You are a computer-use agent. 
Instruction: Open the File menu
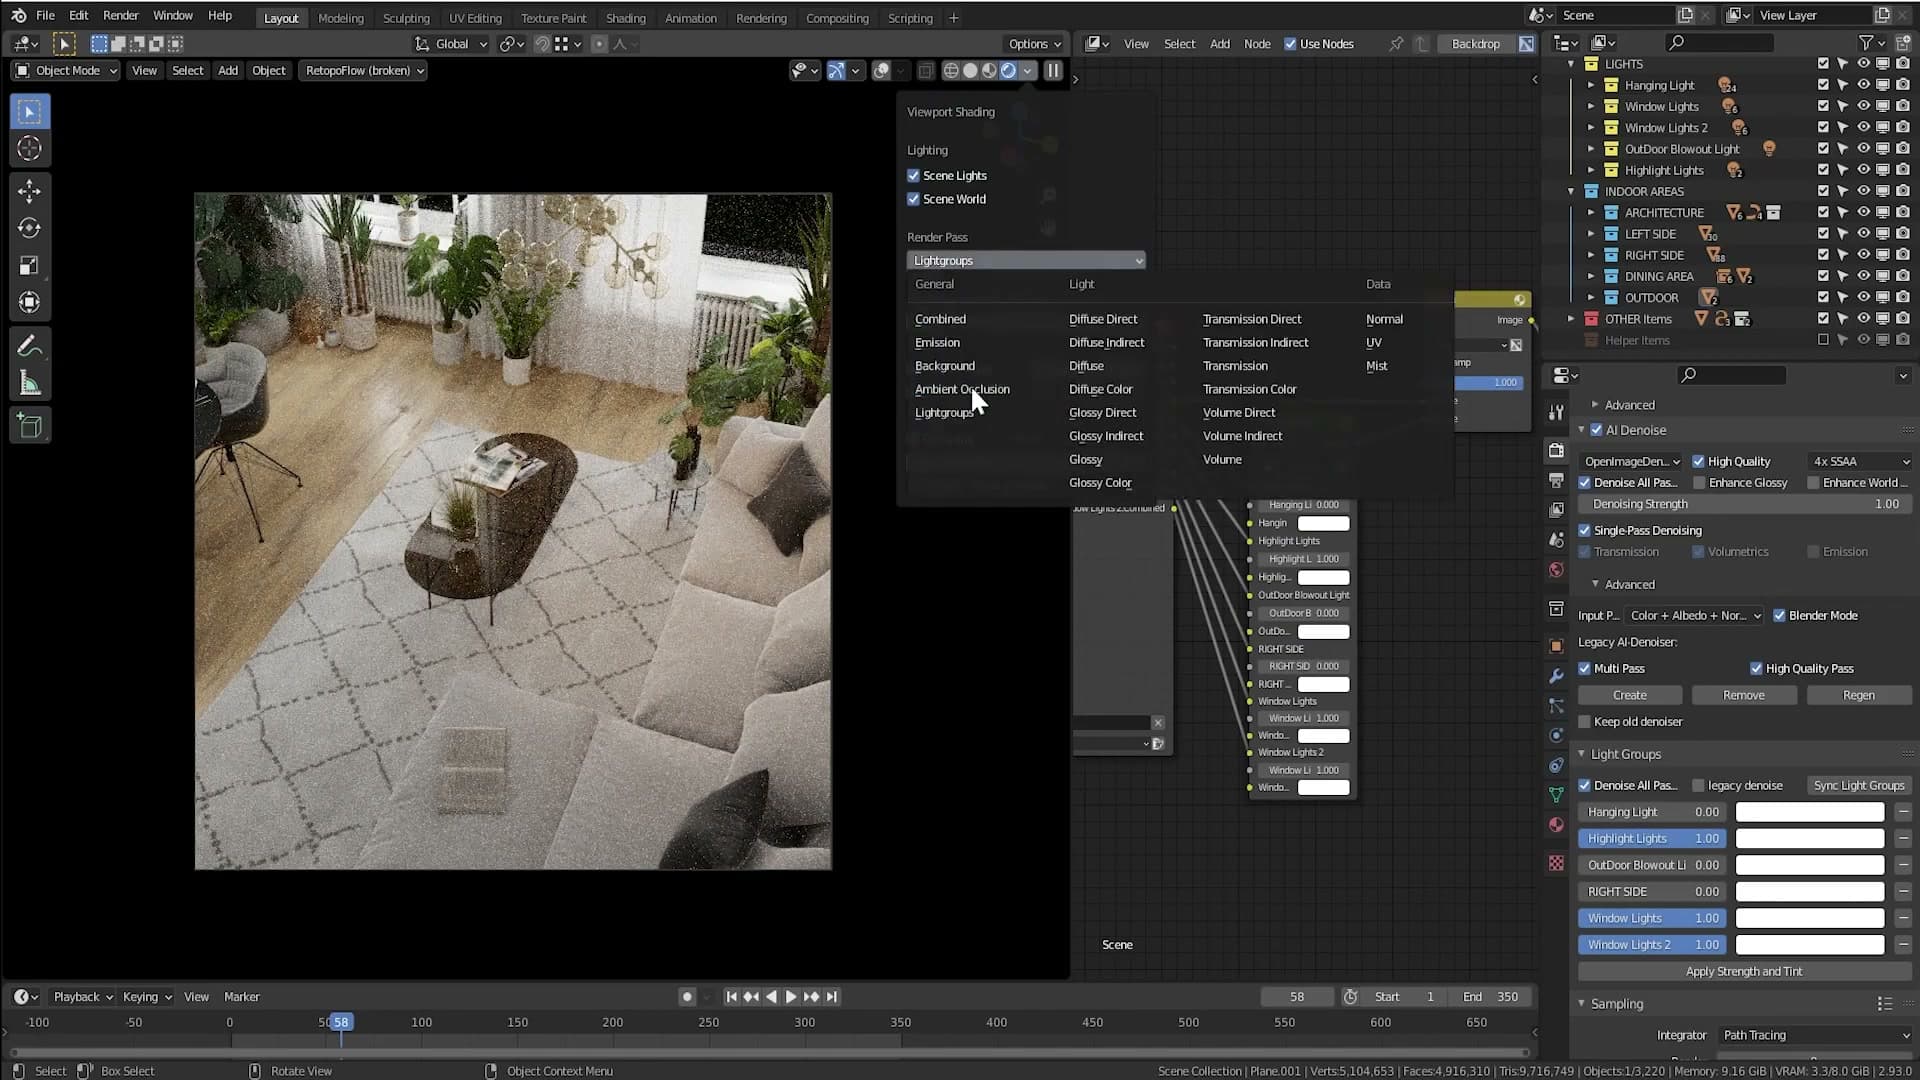[x=45, y=16]
